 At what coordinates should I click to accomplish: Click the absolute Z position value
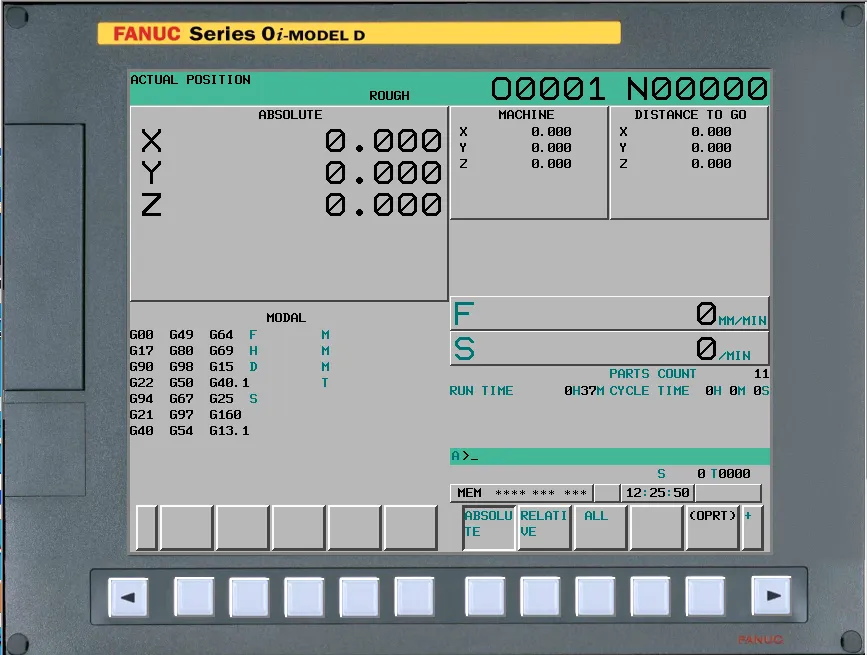pyautogui.click(x=383, y=205)
